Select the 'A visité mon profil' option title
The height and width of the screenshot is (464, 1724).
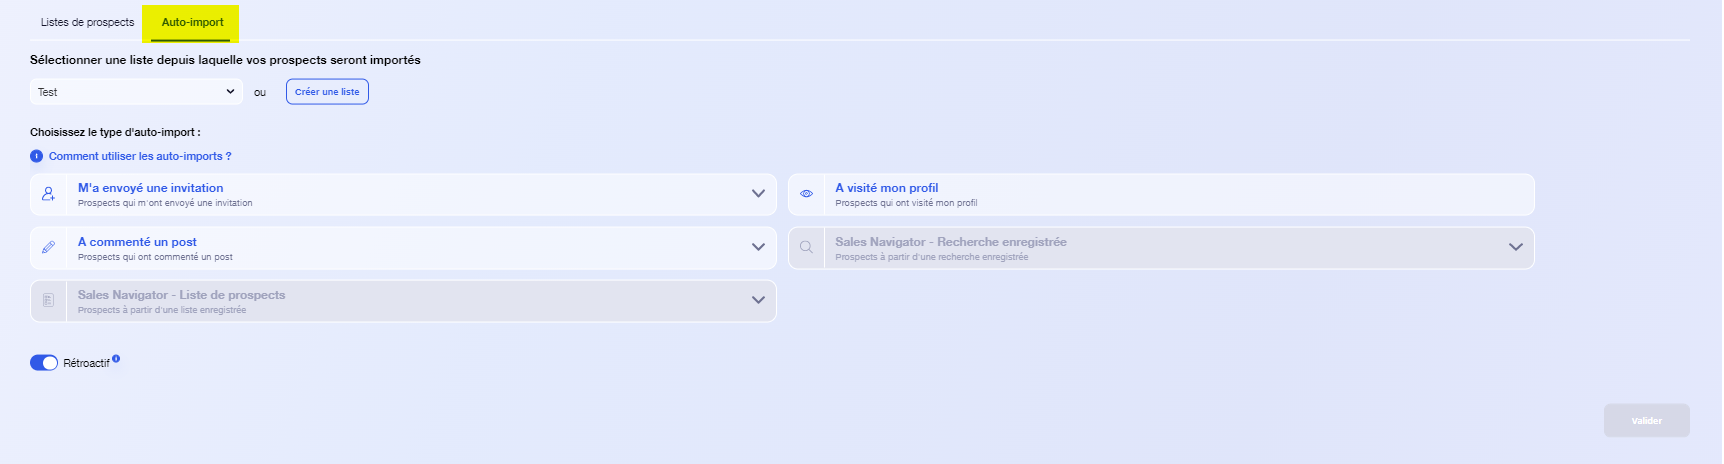887,188
